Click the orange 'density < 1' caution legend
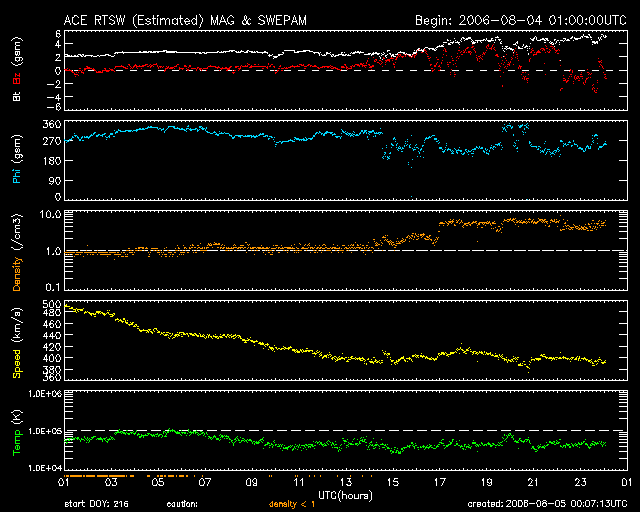Image resolution: width=640 pixels, height=512 pixels. pyautogui.click(x=292, y=504)
